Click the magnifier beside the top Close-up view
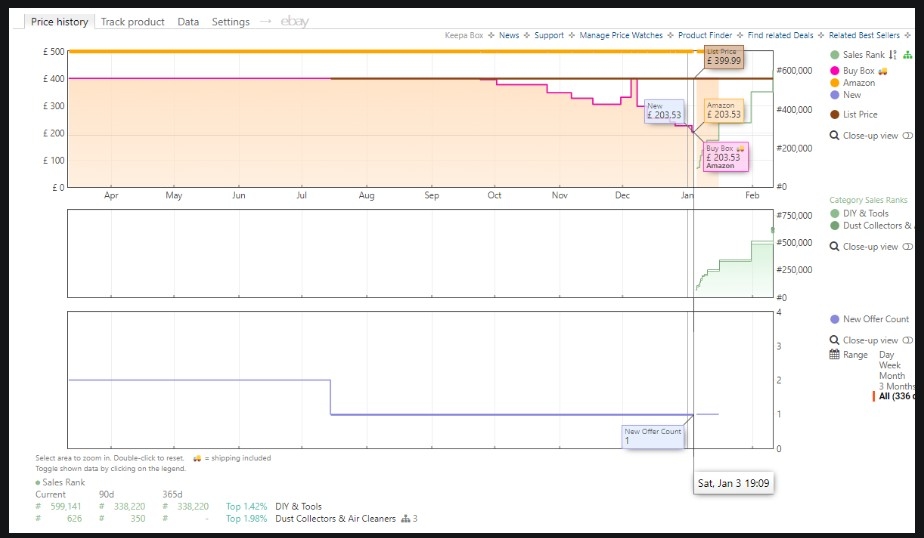 click(835, 136)
